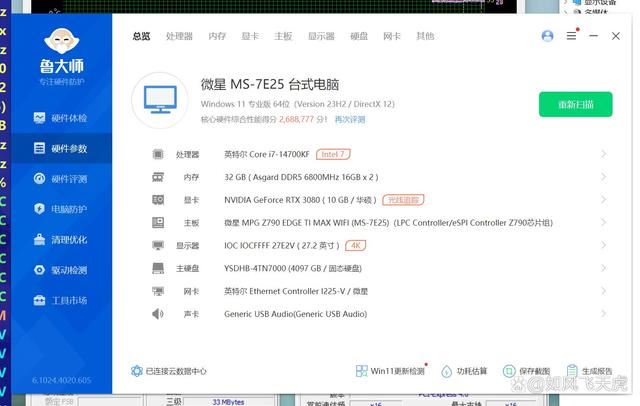Click 保存截图 at the bottom

[526, 371]
